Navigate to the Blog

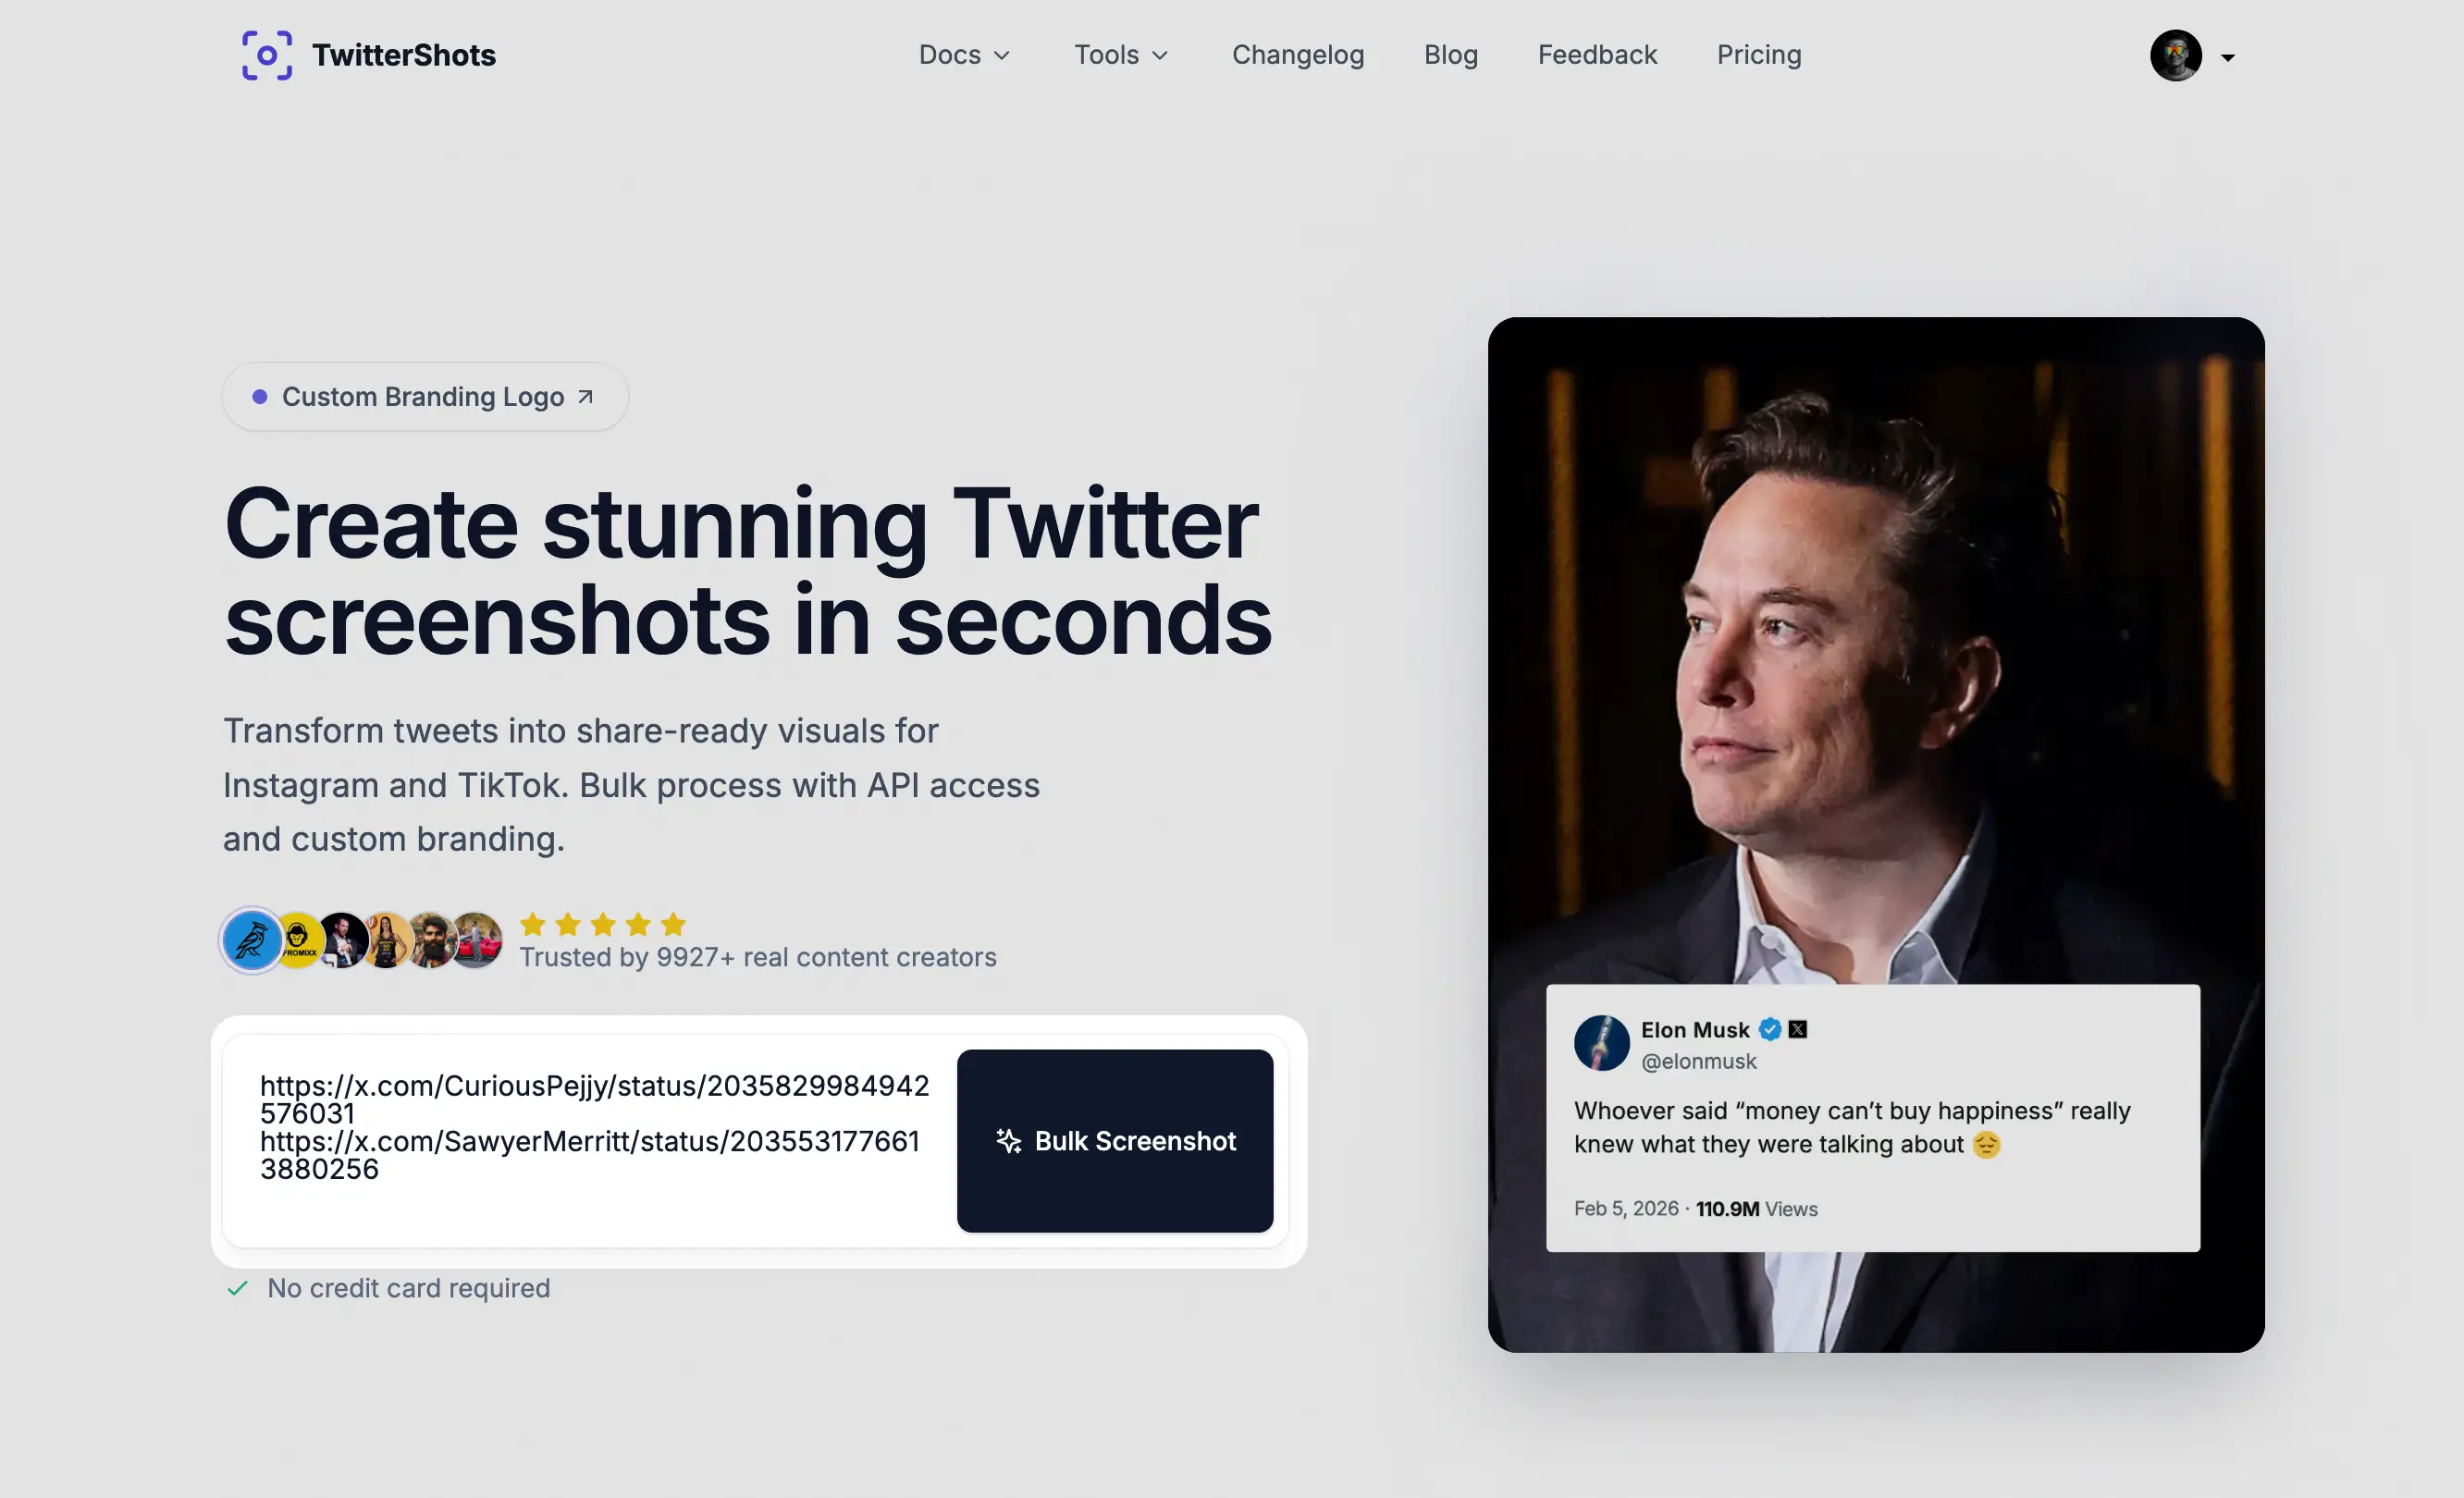[x=1451, y=55]
